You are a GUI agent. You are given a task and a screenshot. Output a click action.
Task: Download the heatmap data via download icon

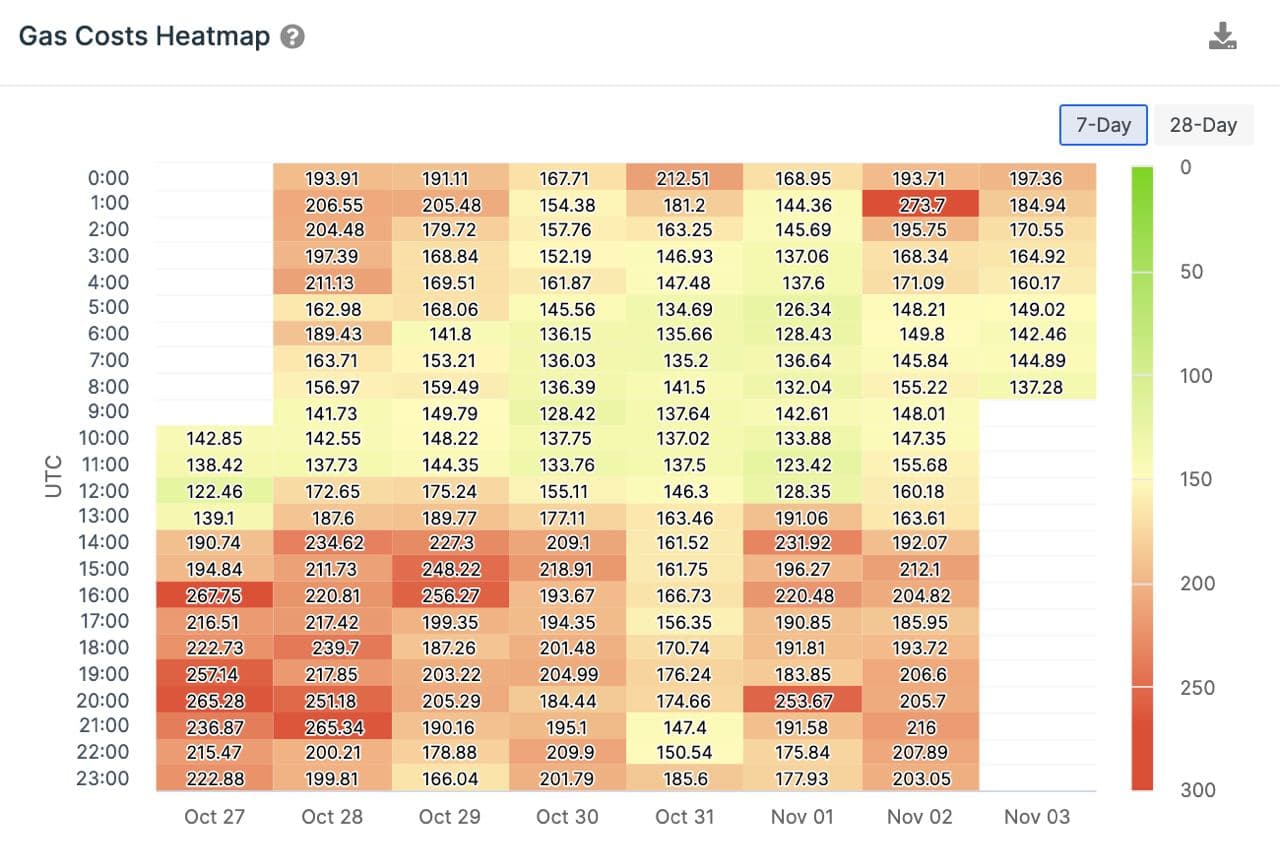click(x=1222, y=37)
